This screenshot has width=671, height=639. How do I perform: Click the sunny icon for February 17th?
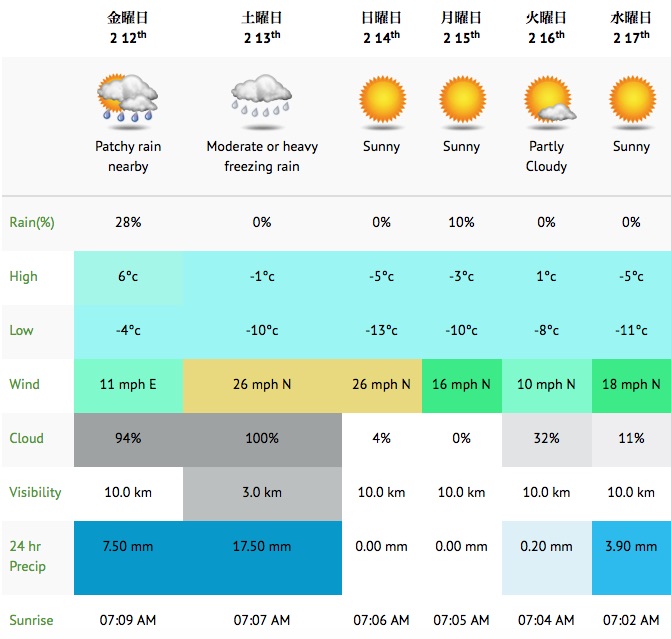point(631,98)
